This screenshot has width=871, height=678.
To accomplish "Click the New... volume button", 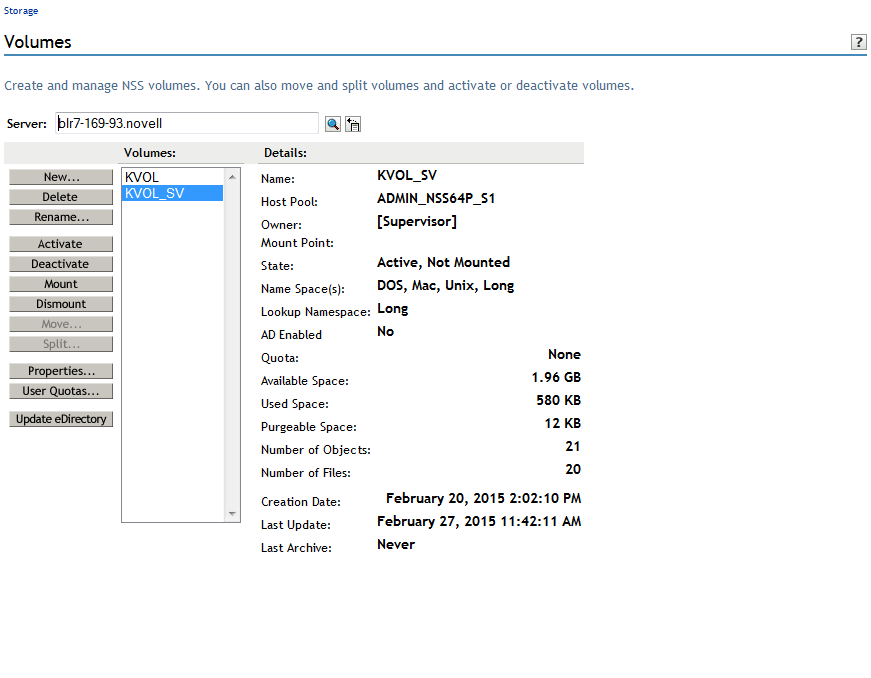I will (x=61, y=177).
